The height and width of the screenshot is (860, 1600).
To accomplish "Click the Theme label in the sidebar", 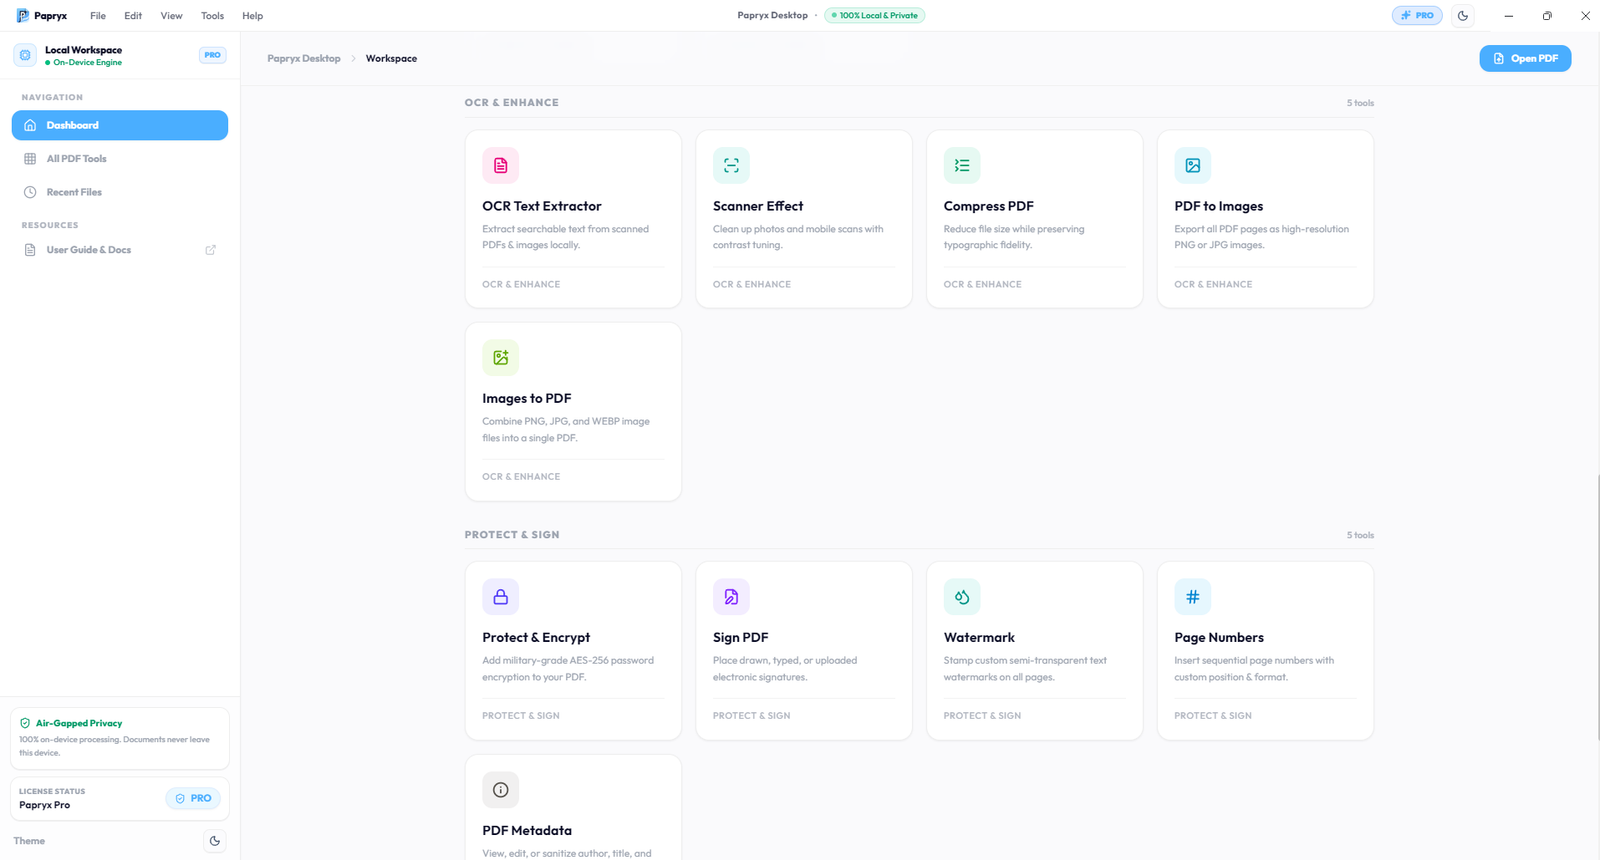I will [x=29, y=841].
